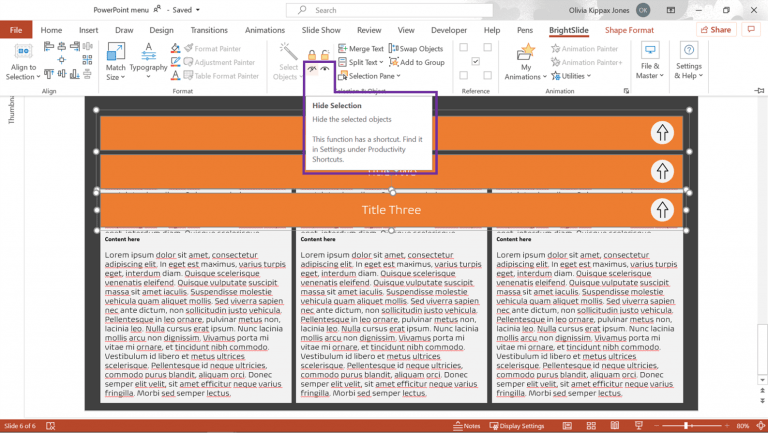
Task: Click the Align Bottom icon
Action: (75, 74)
